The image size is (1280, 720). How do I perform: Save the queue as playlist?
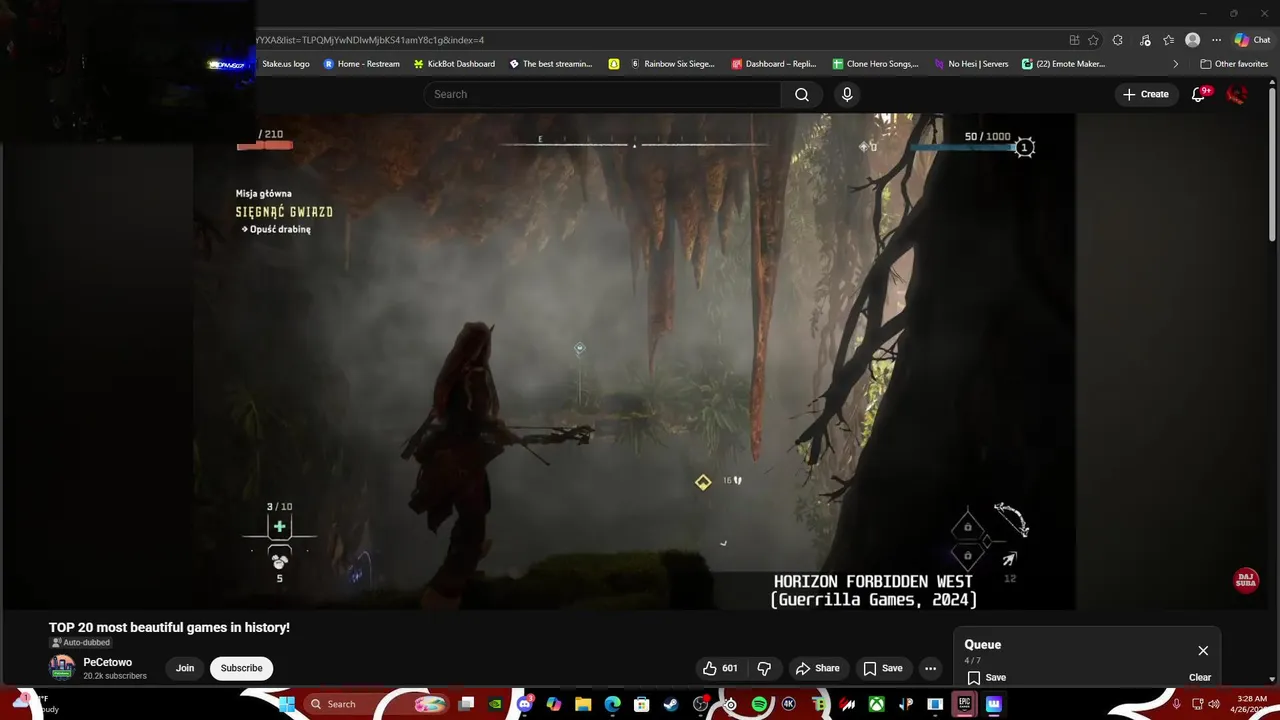pyautogui.click(x=986, y=677)
